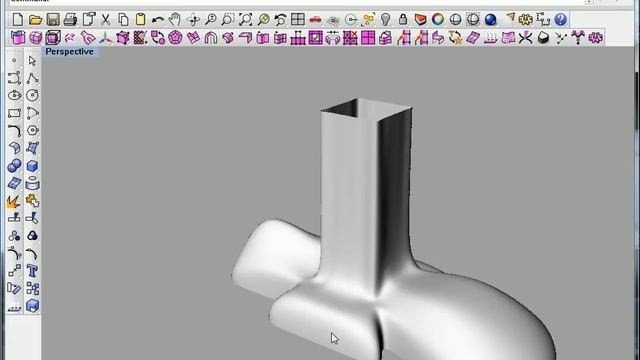Screen dimensions: 640x360
Task: Select the Points tool in left sidebar
Action: coord(14,60)
